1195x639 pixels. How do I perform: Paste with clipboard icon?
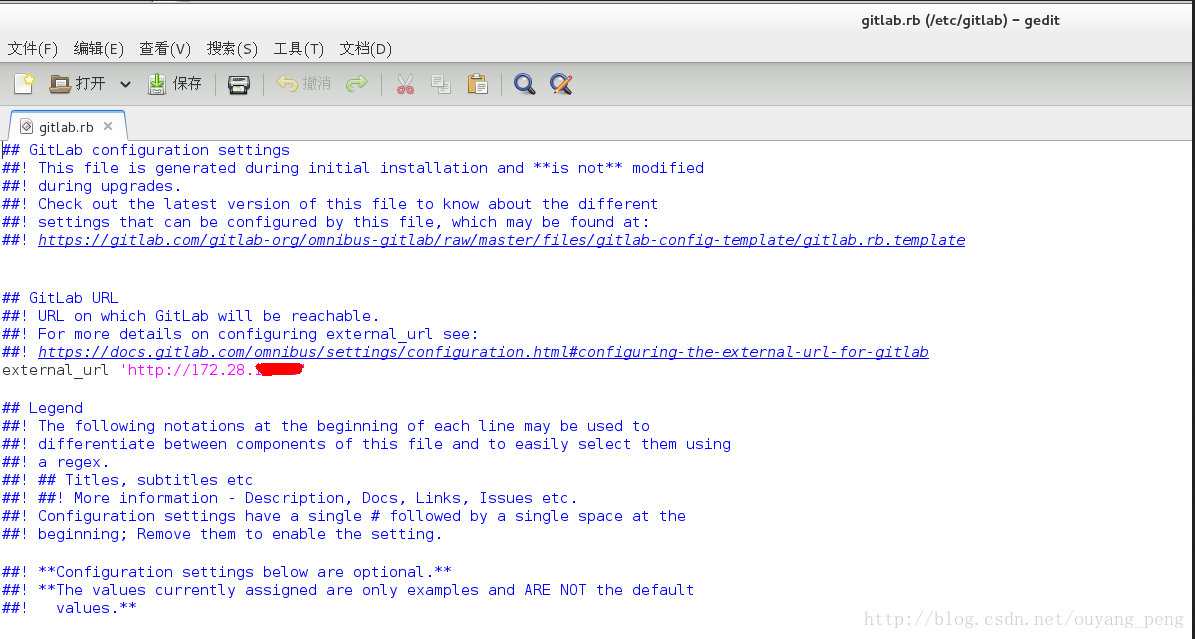point(478,84)
